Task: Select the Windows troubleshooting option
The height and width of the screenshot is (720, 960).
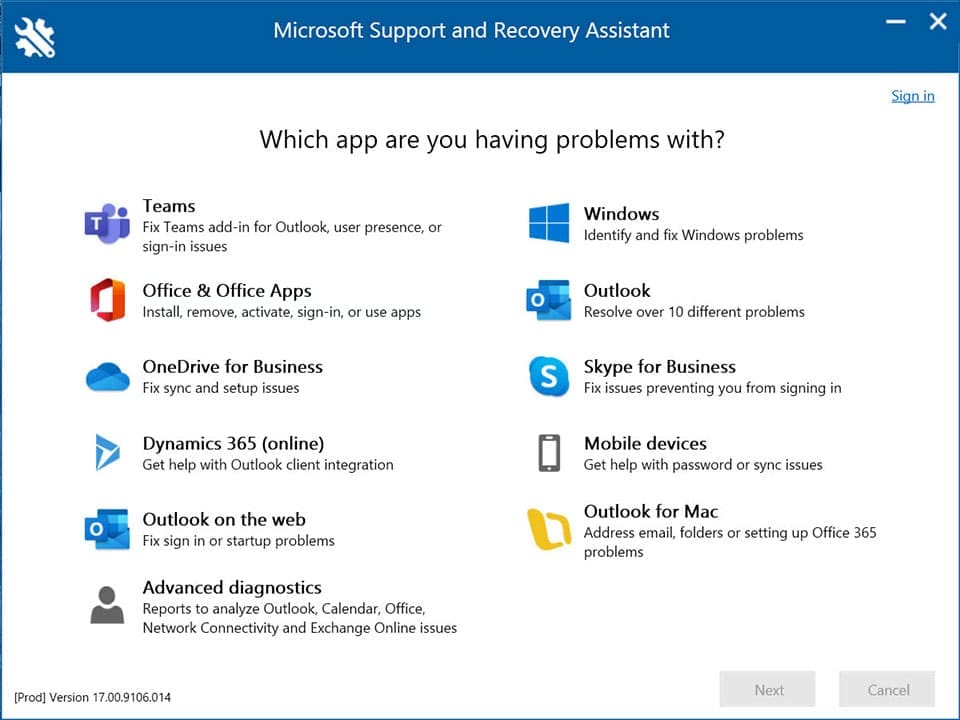Action: point(620,213)
